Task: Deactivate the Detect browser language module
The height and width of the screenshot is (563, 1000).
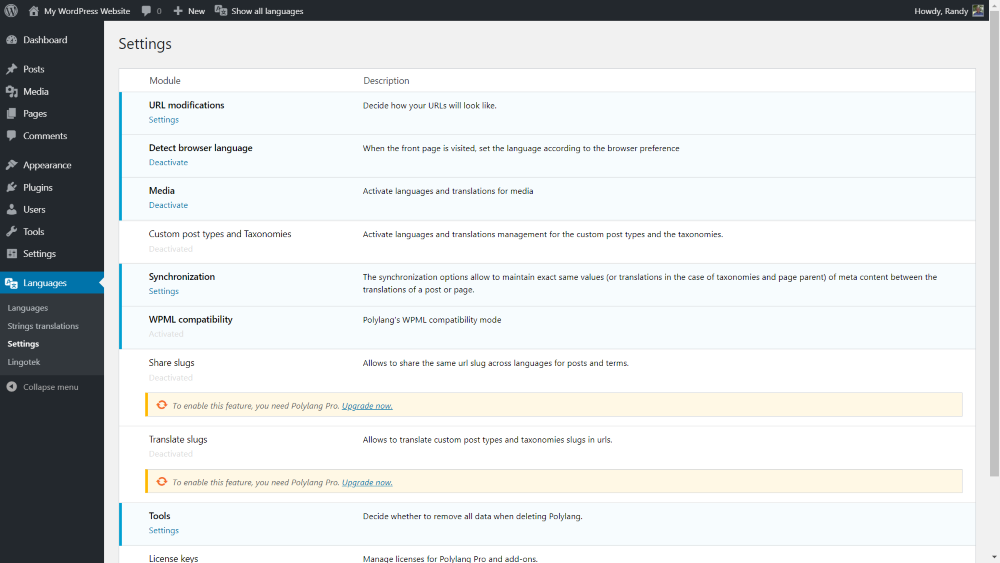Action: (x=168, y=162)
